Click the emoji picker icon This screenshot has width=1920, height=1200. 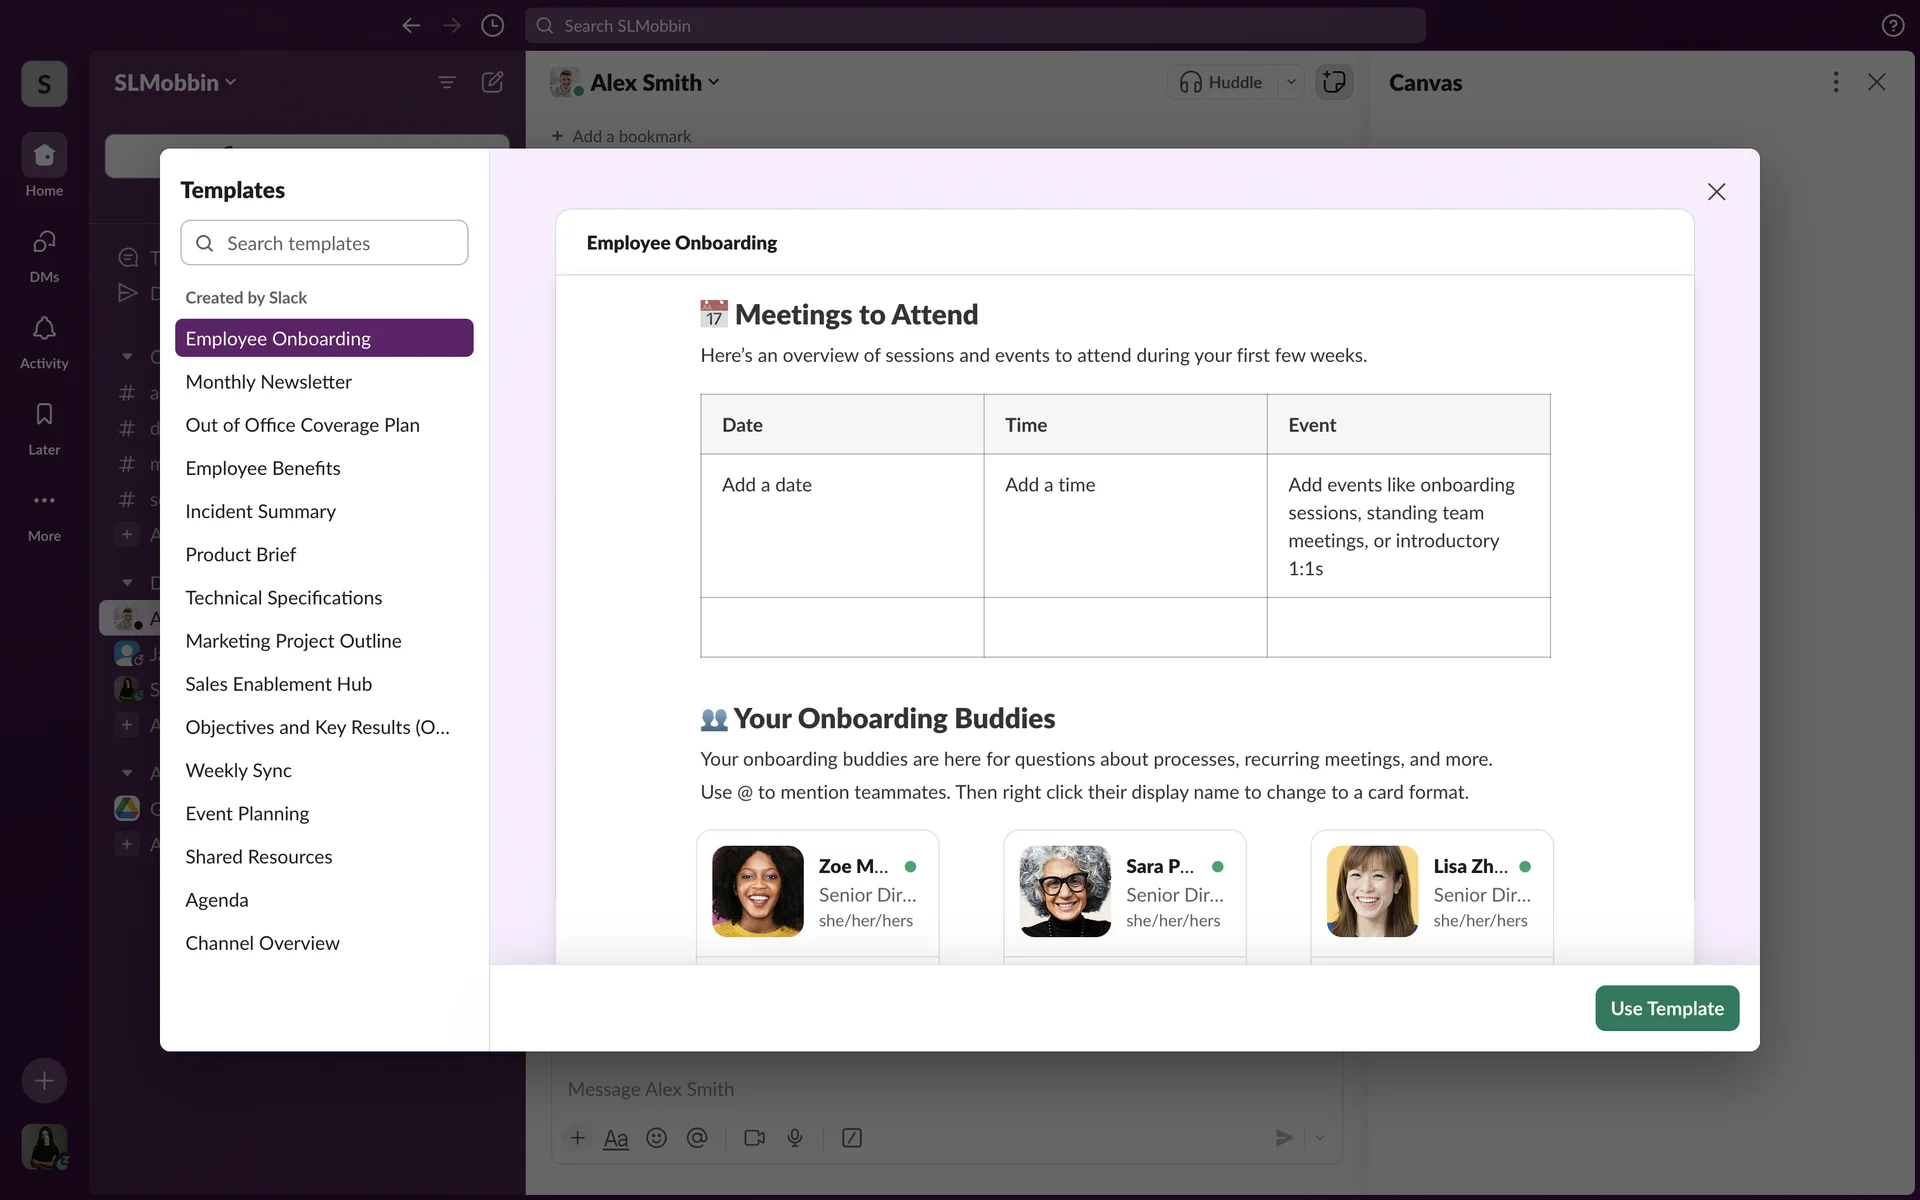click(x=656, y=1138)
